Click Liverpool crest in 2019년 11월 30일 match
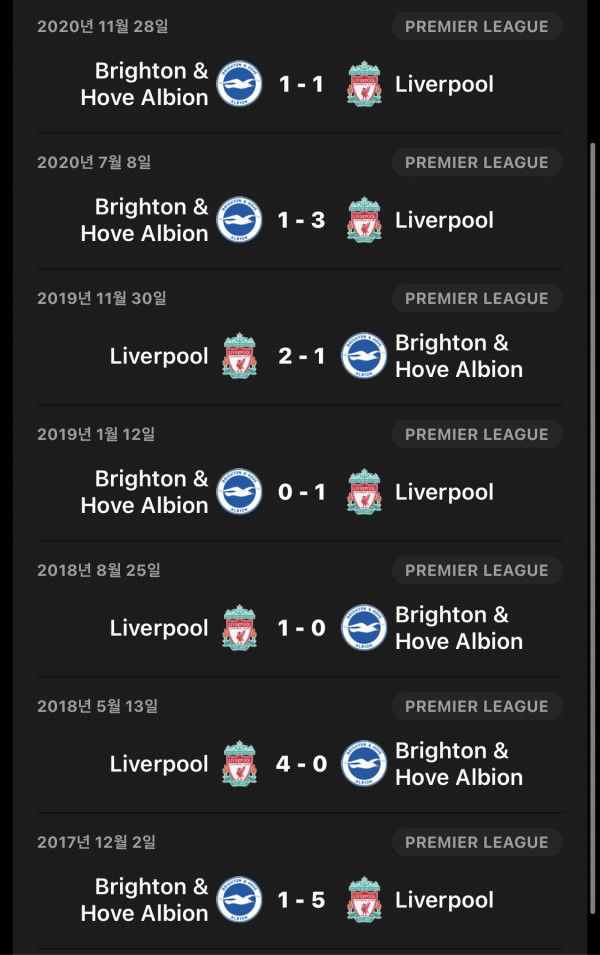Image resolution: width=600 pixels, height=955 pixels. click(x=239, y=356)
